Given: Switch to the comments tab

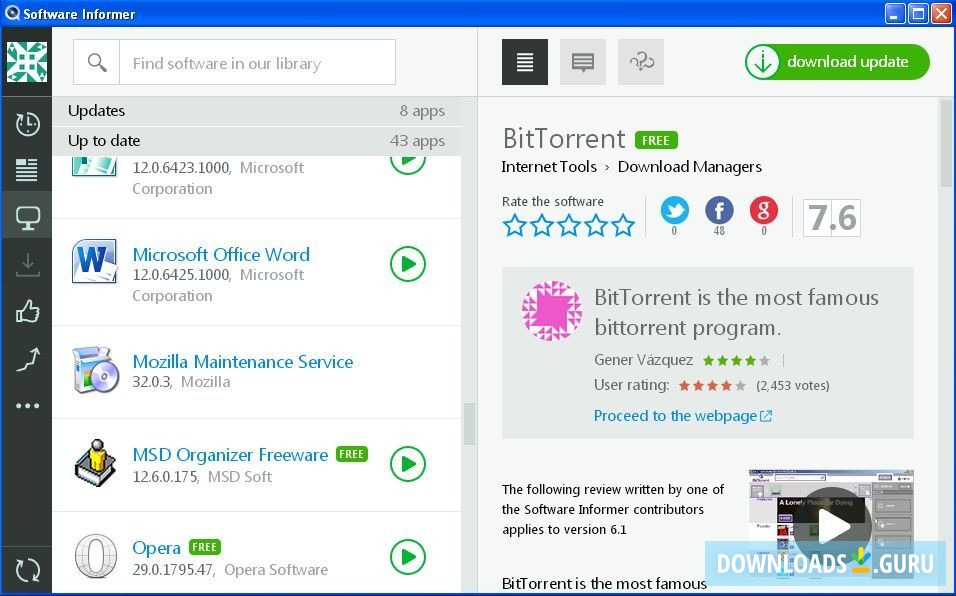Looking at the screenshot, I should 582,61.
